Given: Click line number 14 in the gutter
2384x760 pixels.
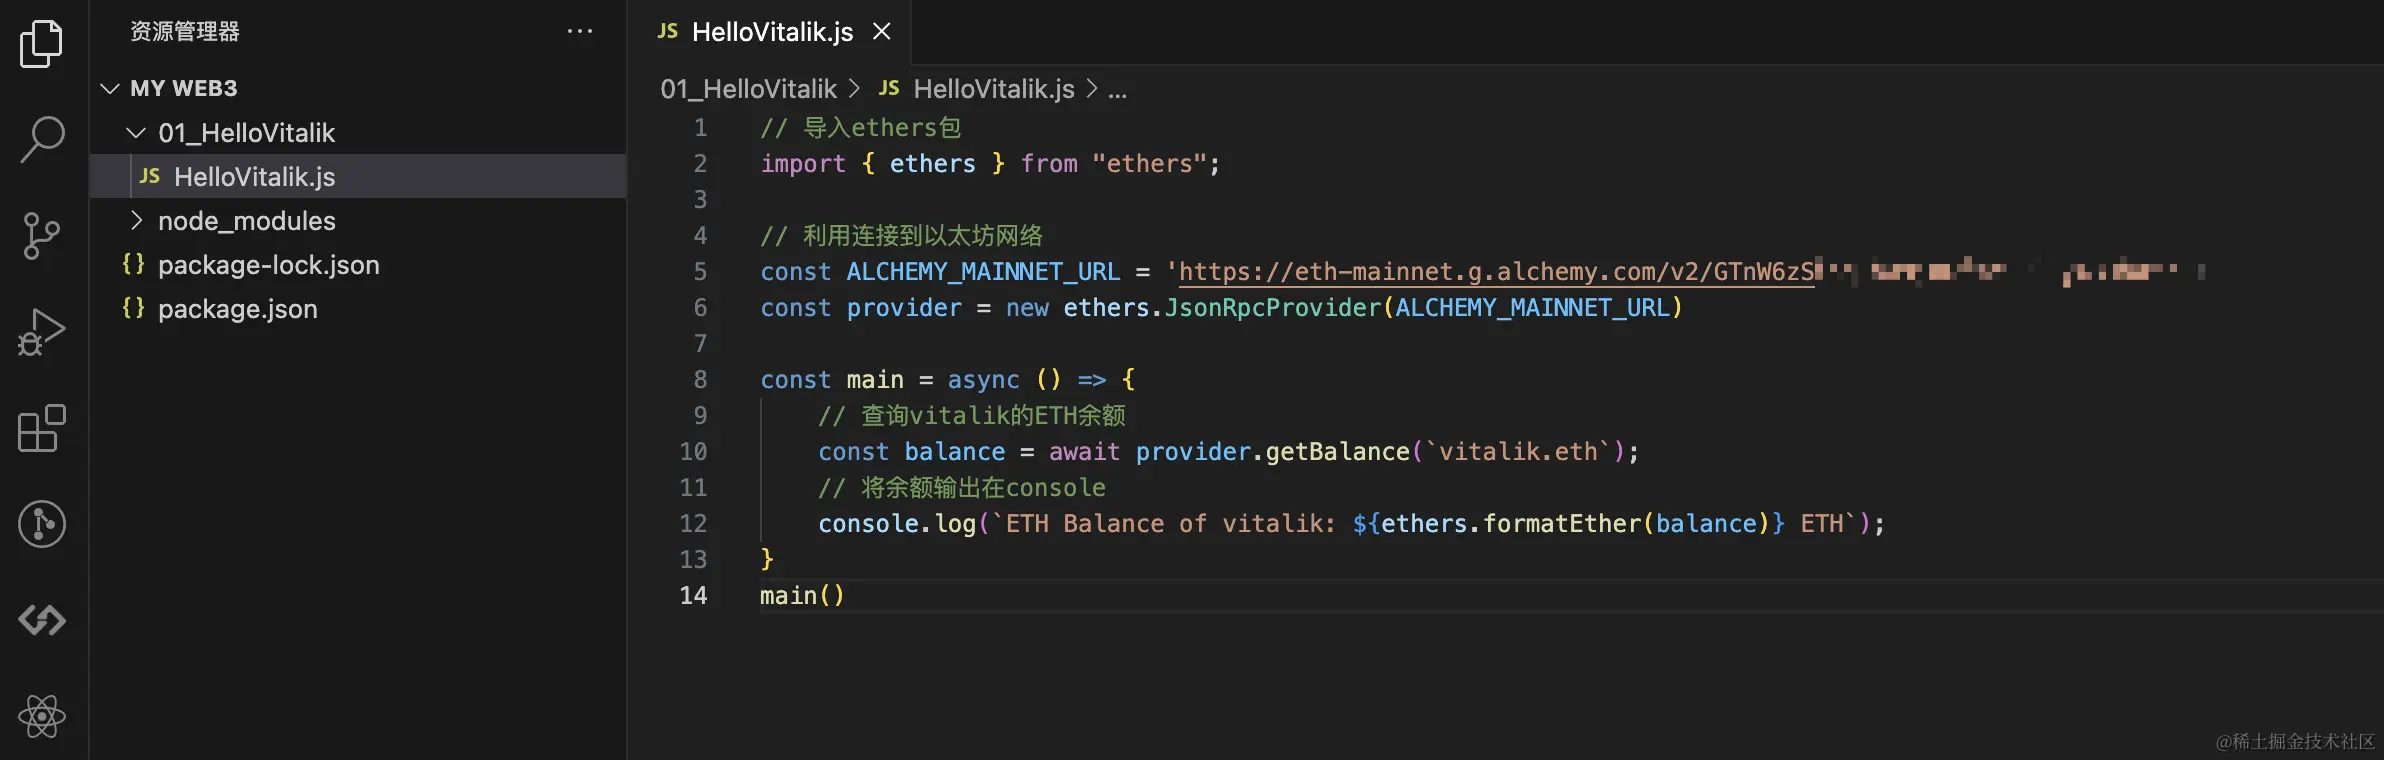Looking at the screenshot, I should coord(693,596).
